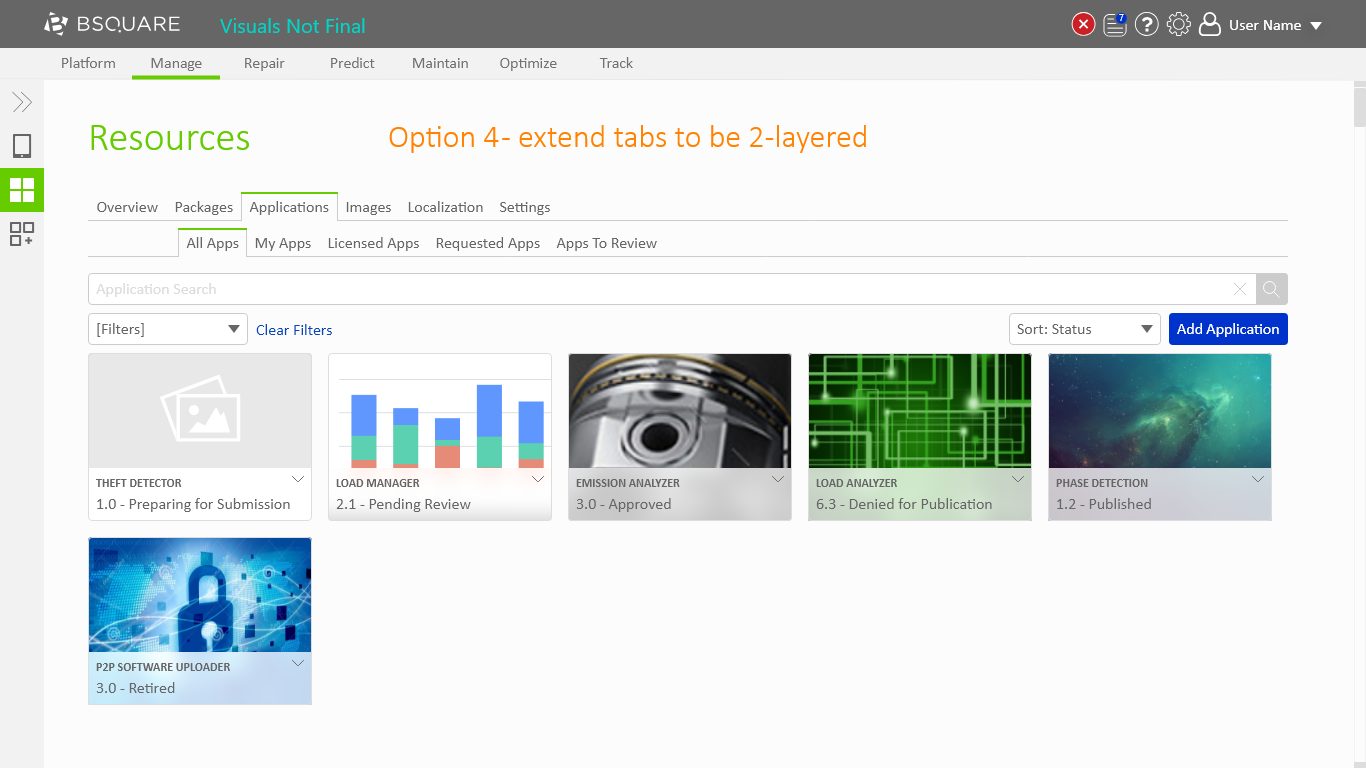Open the devices tablet icon in sidebar
Screen dimensions: 1366x768
click(x=22, y=146)
